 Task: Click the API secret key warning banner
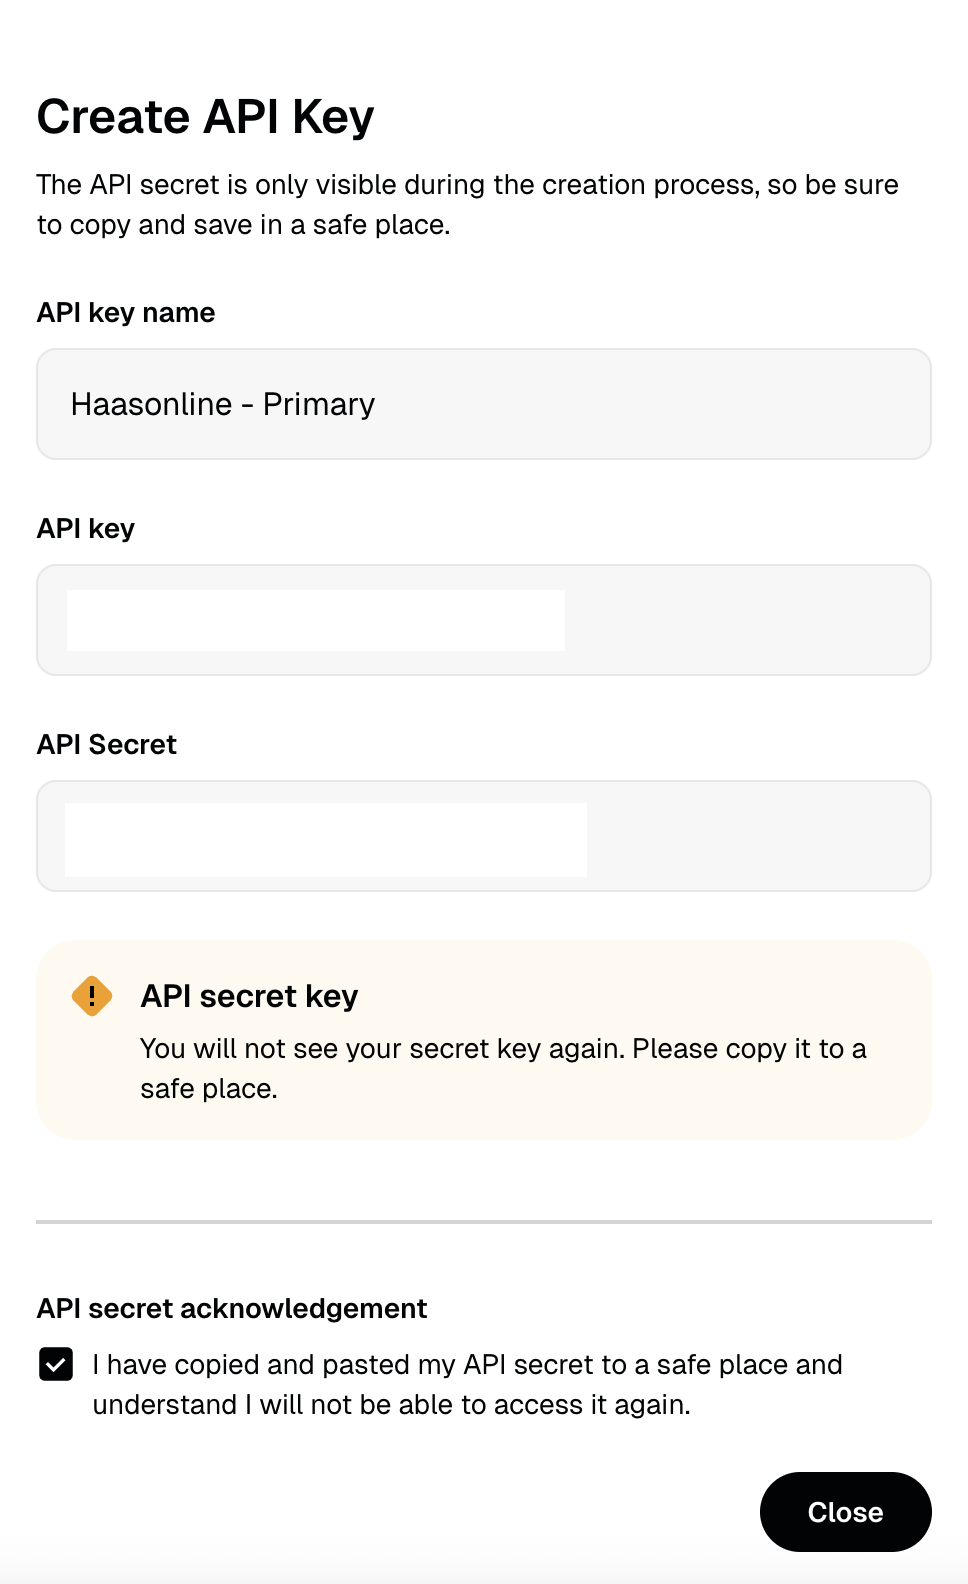coord(484,1038)
